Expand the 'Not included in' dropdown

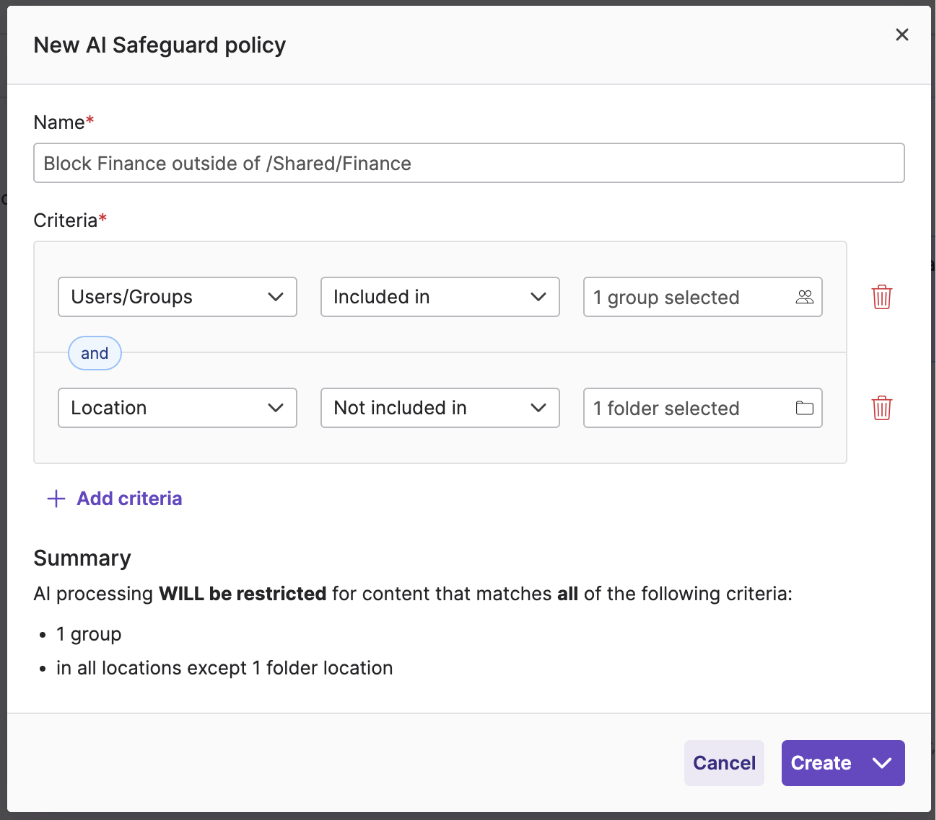pyautogui.click(x=439, y=408)
